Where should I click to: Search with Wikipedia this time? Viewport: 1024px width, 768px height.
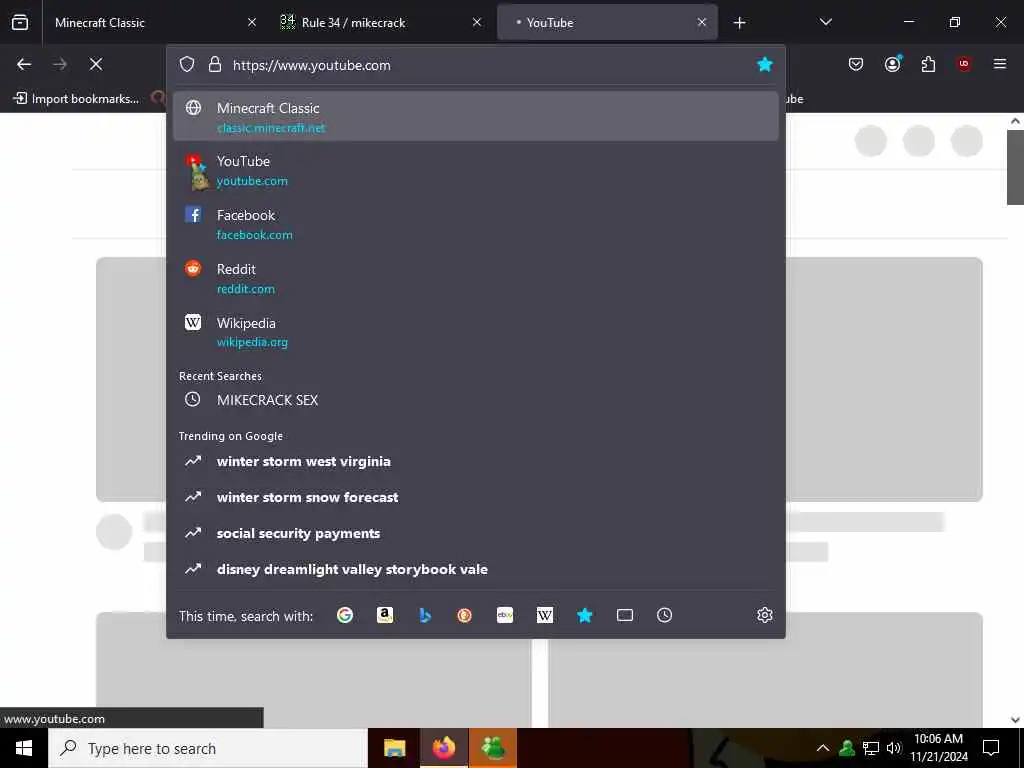pos(545,615)
